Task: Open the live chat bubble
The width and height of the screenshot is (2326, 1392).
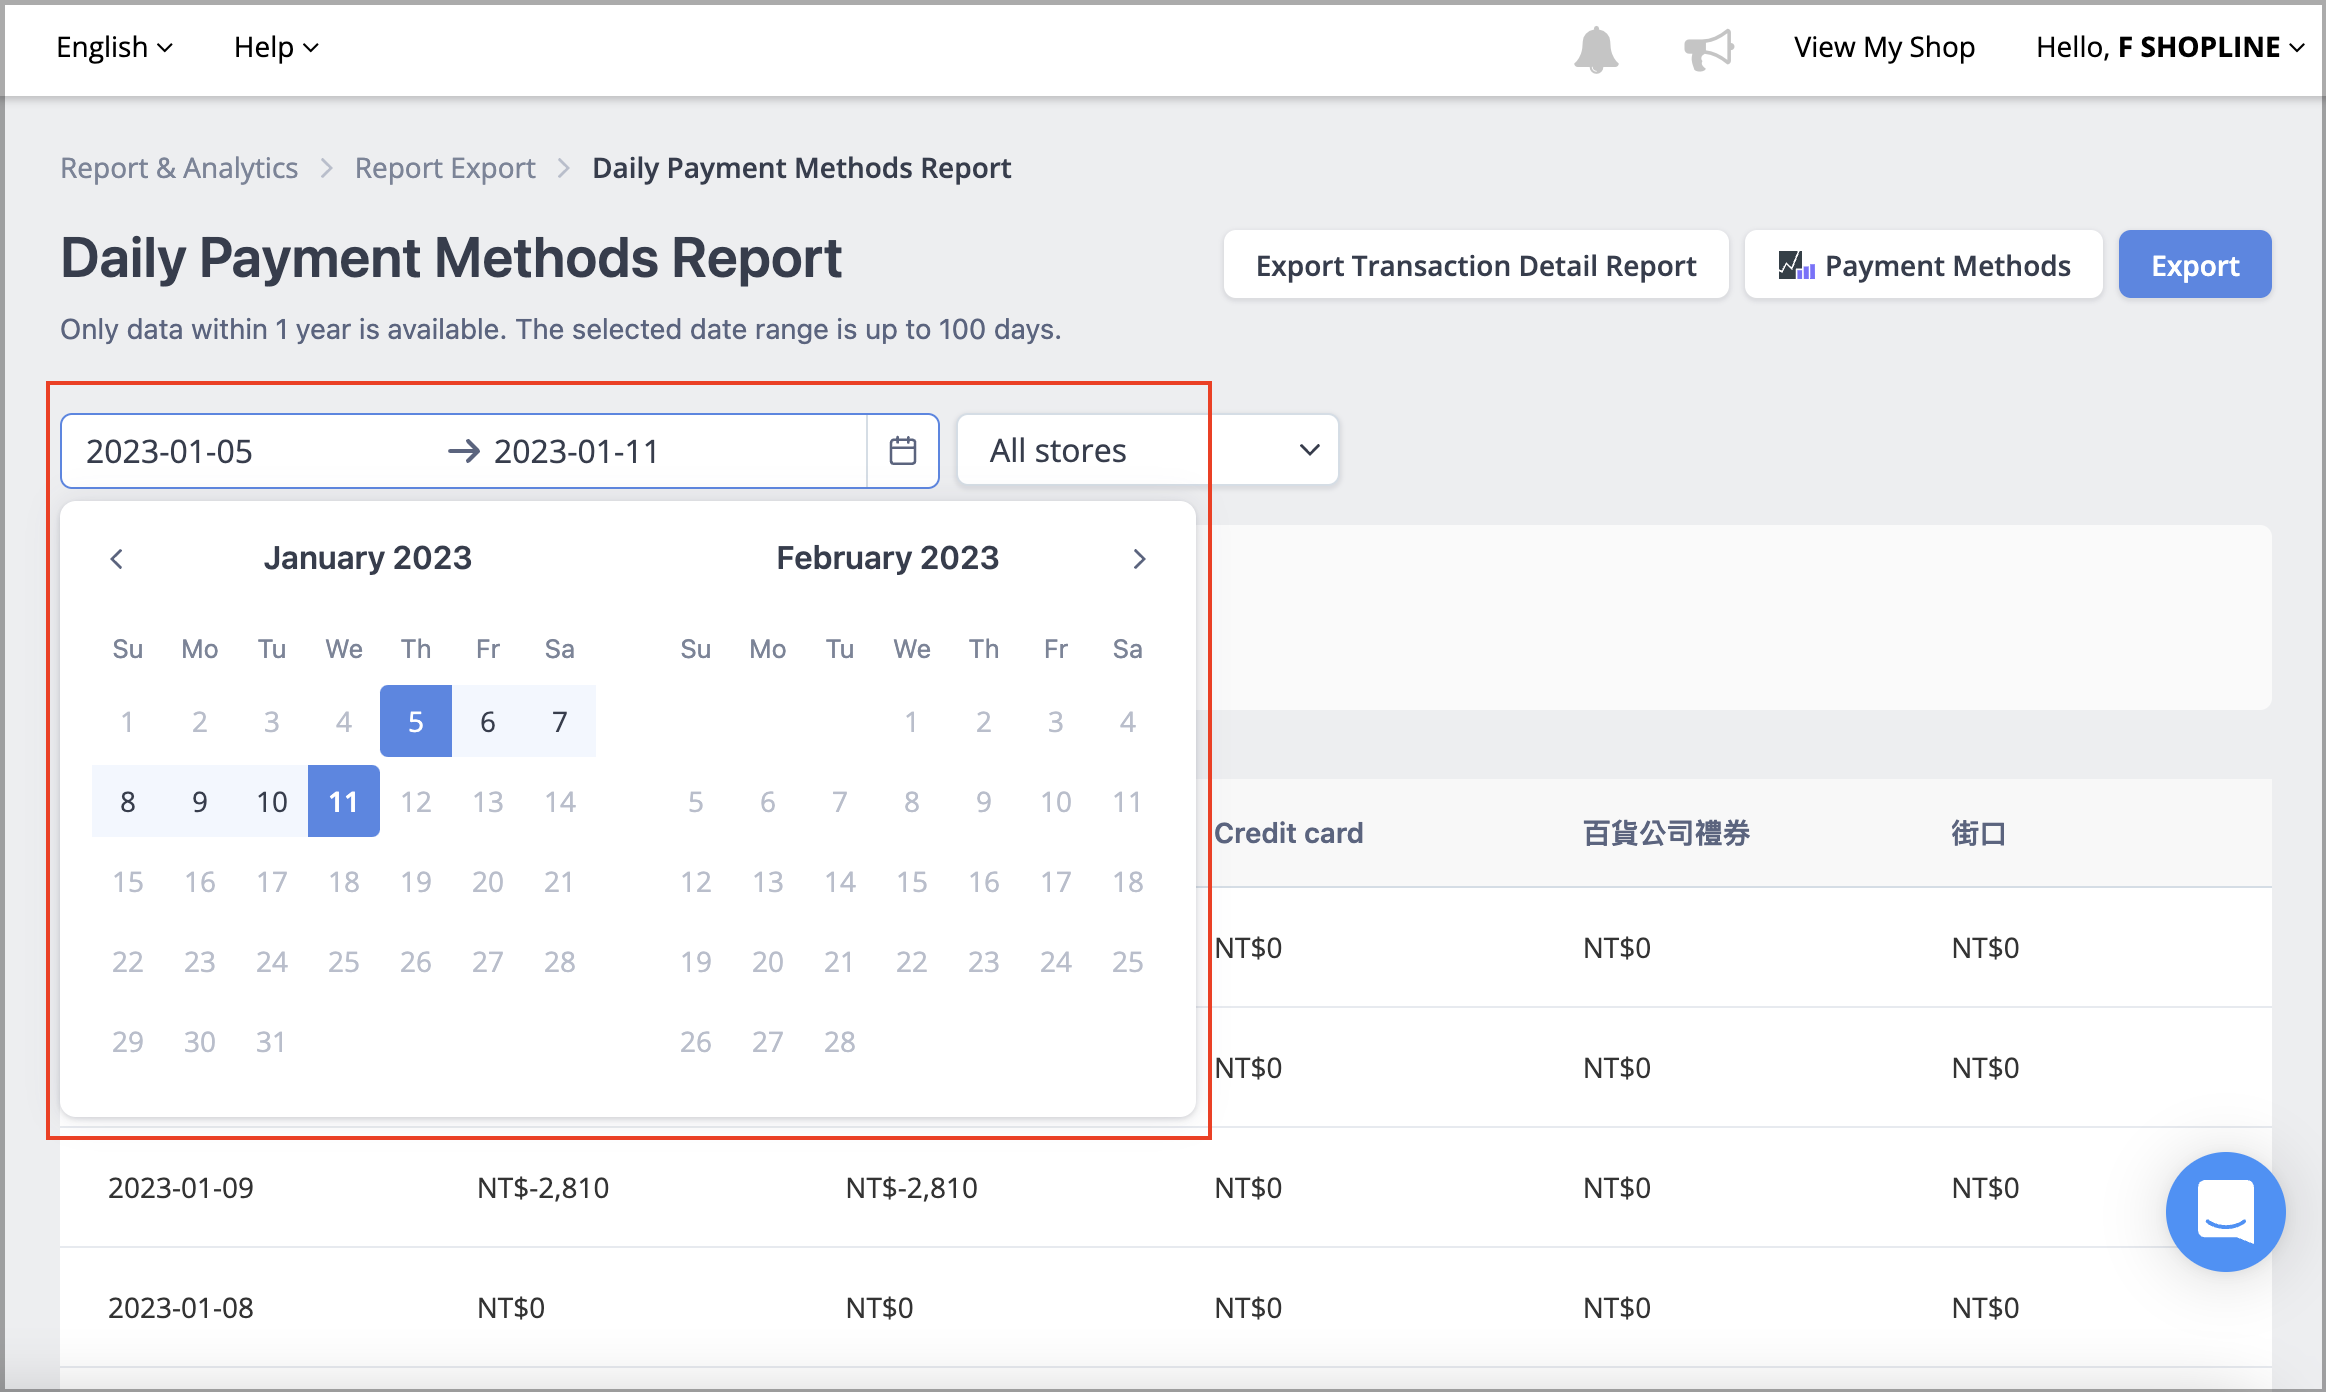Action: point(2225,1211)
